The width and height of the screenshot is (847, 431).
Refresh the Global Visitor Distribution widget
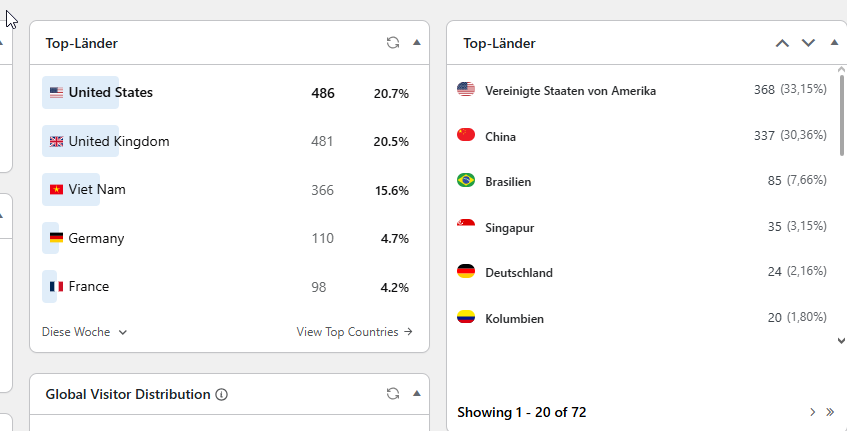pos(393,394)
